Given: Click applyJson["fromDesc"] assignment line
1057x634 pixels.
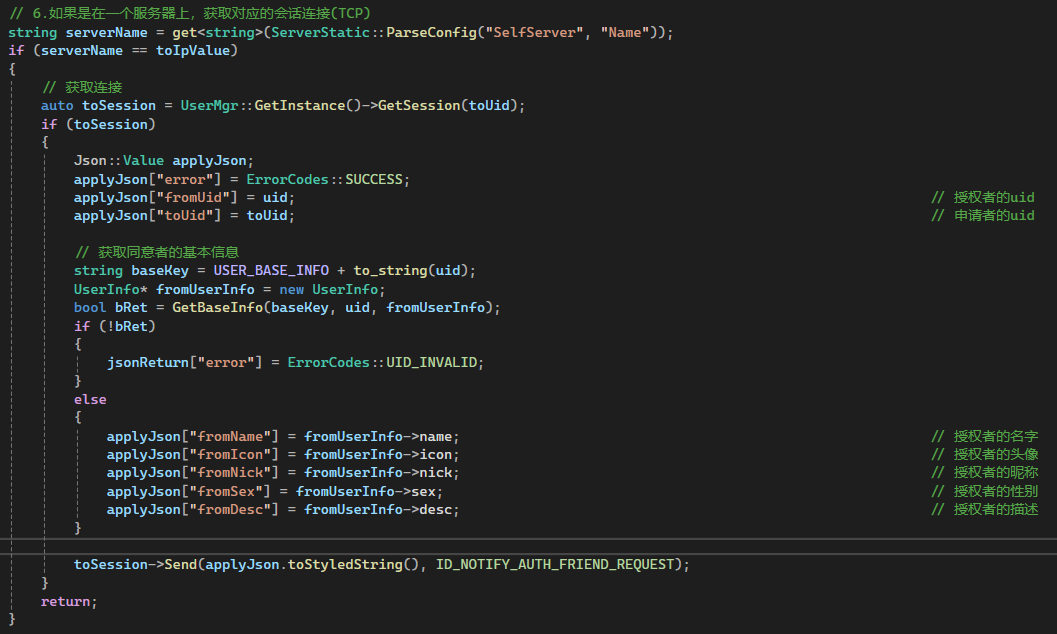Looking at the screenshot, I should coord(283,509).
